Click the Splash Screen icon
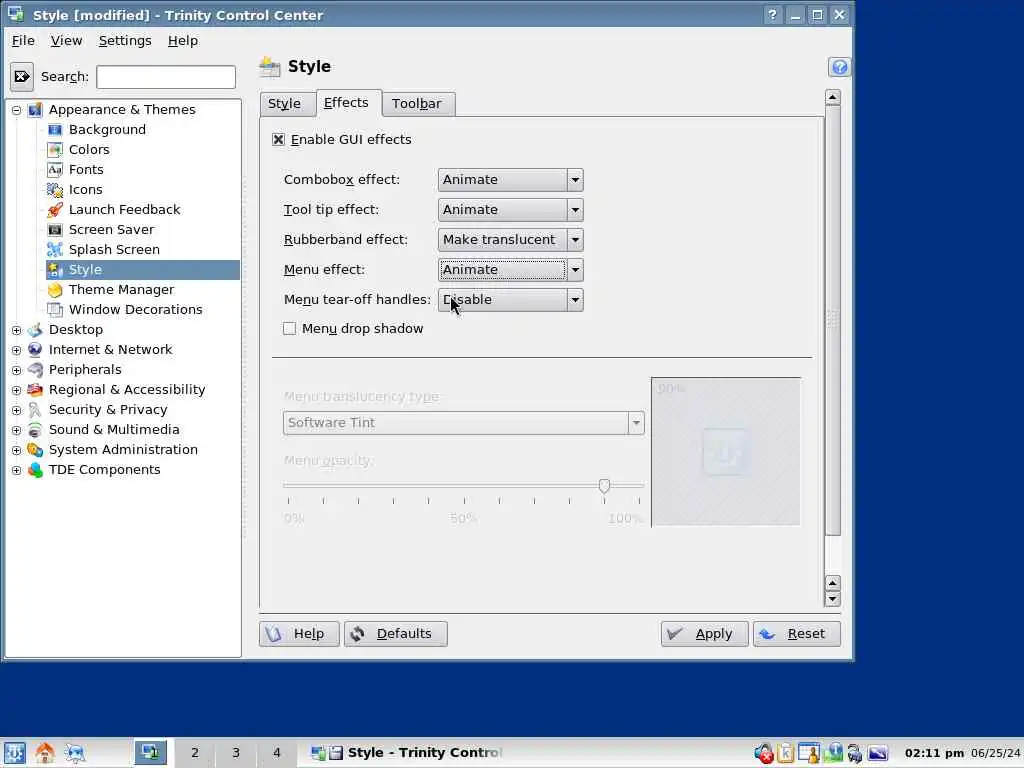The image size is (1024, 768). coord(55,249)
